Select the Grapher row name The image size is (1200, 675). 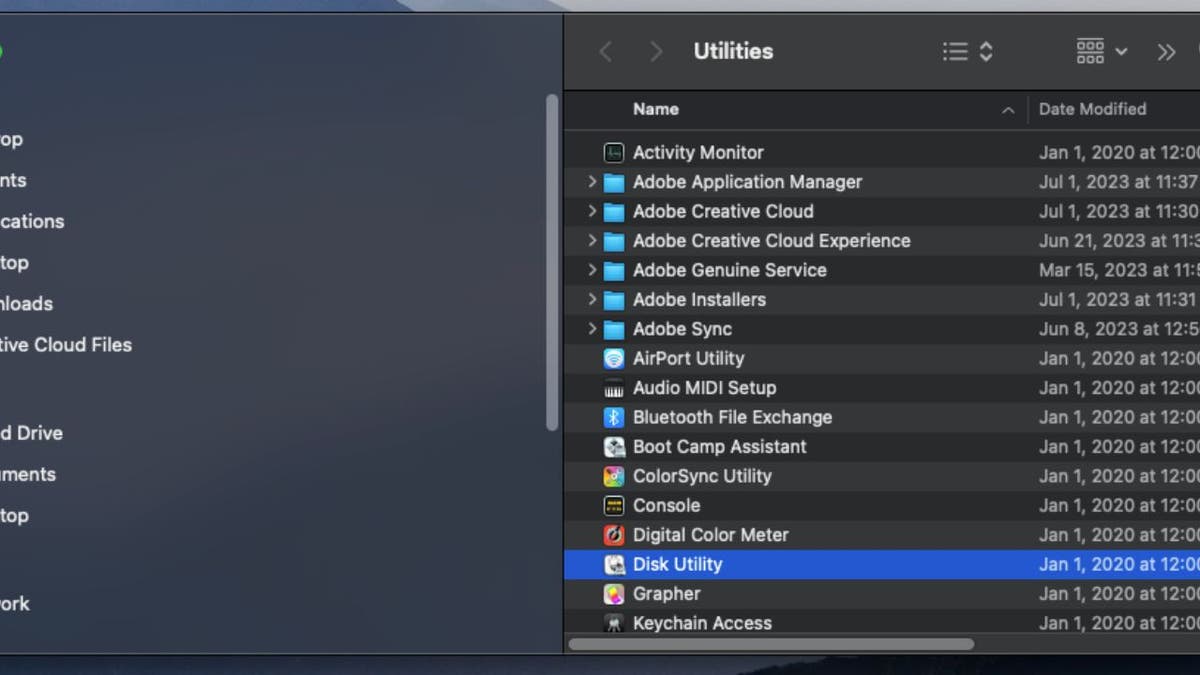(x=666, y=594)
